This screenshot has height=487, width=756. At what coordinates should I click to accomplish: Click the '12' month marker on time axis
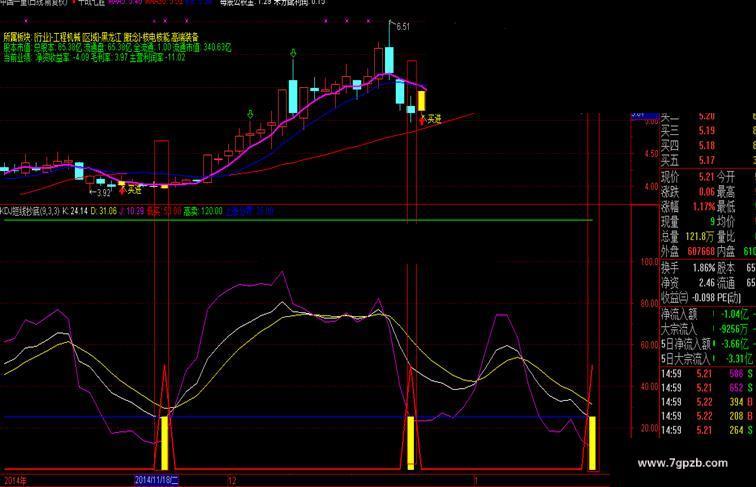point(232,480)
